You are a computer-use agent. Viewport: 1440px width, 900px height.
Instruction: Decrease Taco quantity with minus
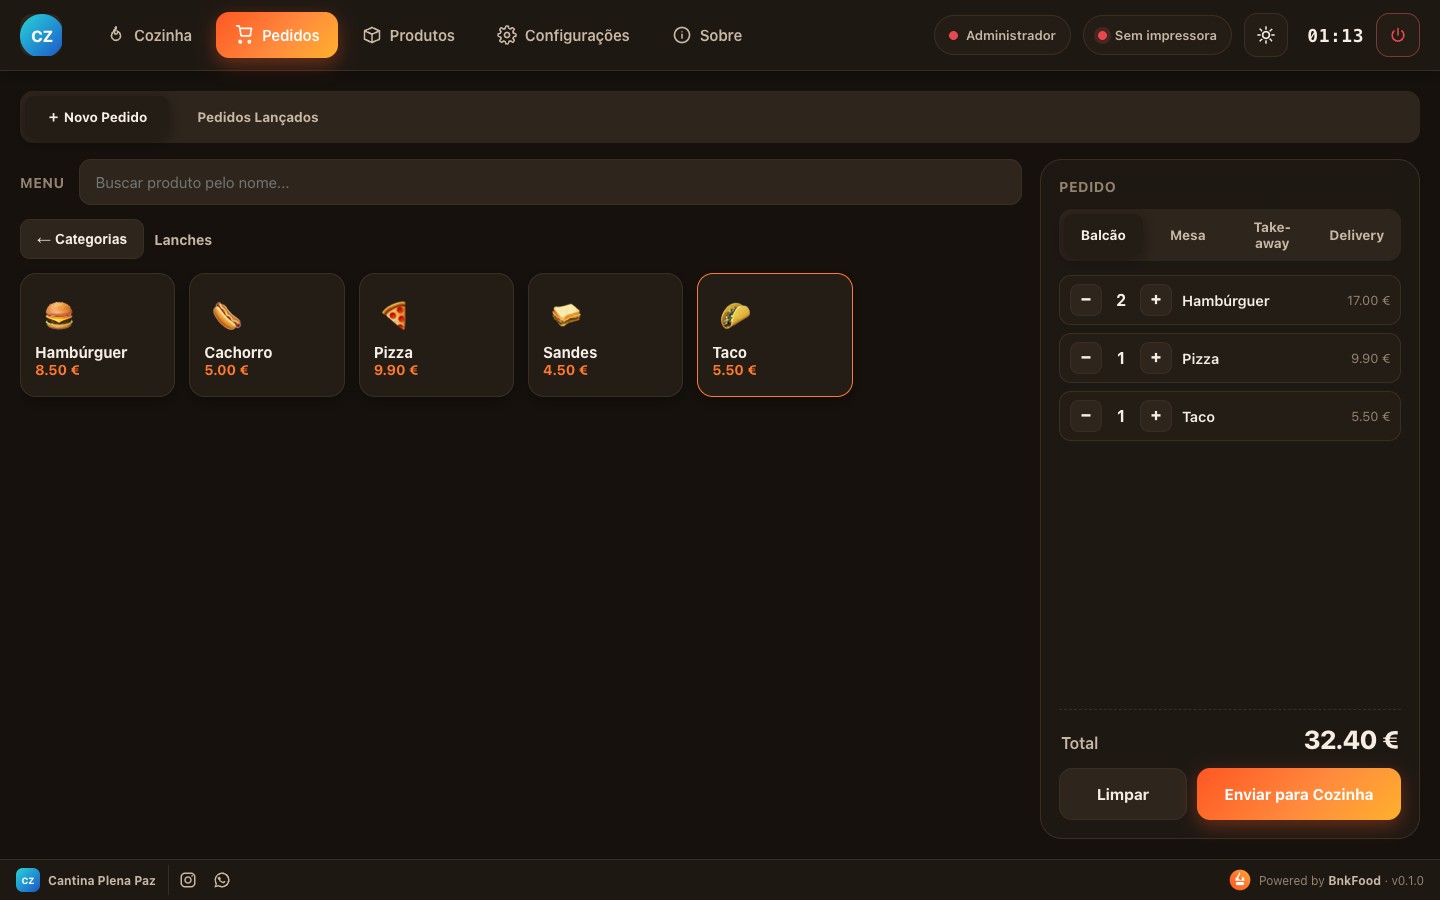coord(1086,416)
